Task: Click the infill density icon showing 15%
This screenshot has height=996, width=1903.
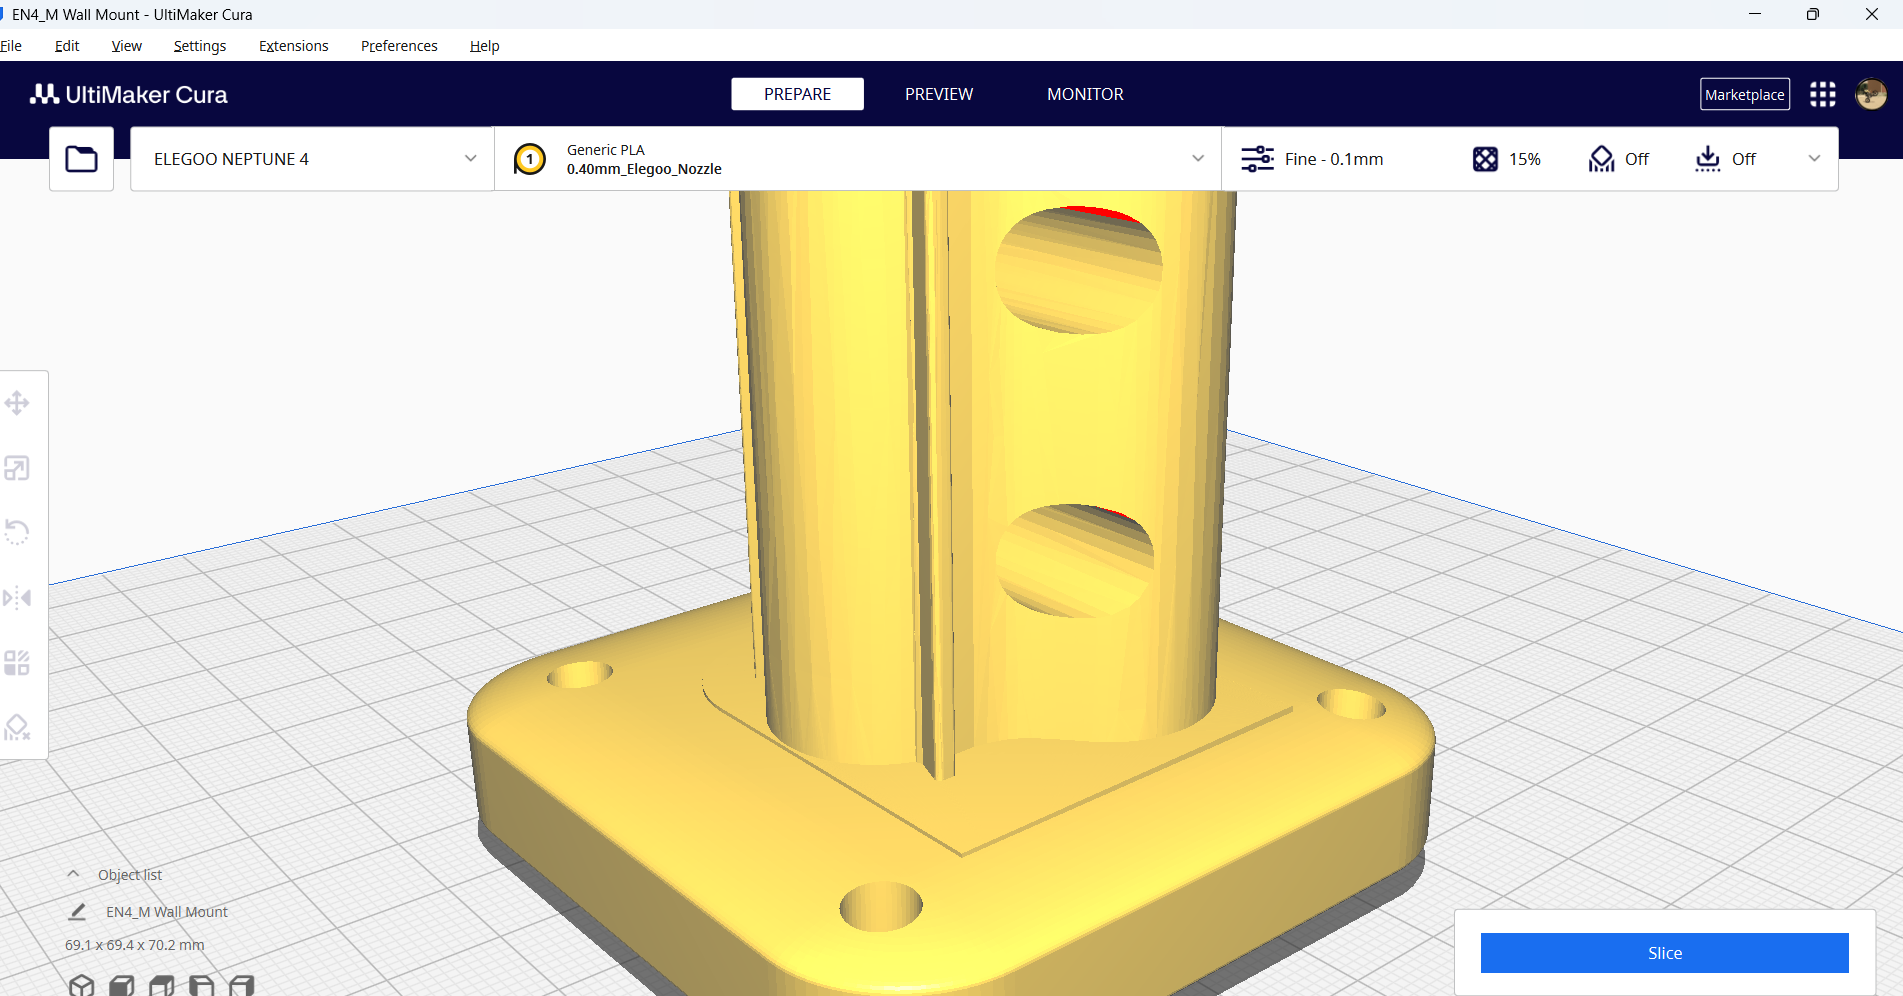Action: click(1485, 159)
